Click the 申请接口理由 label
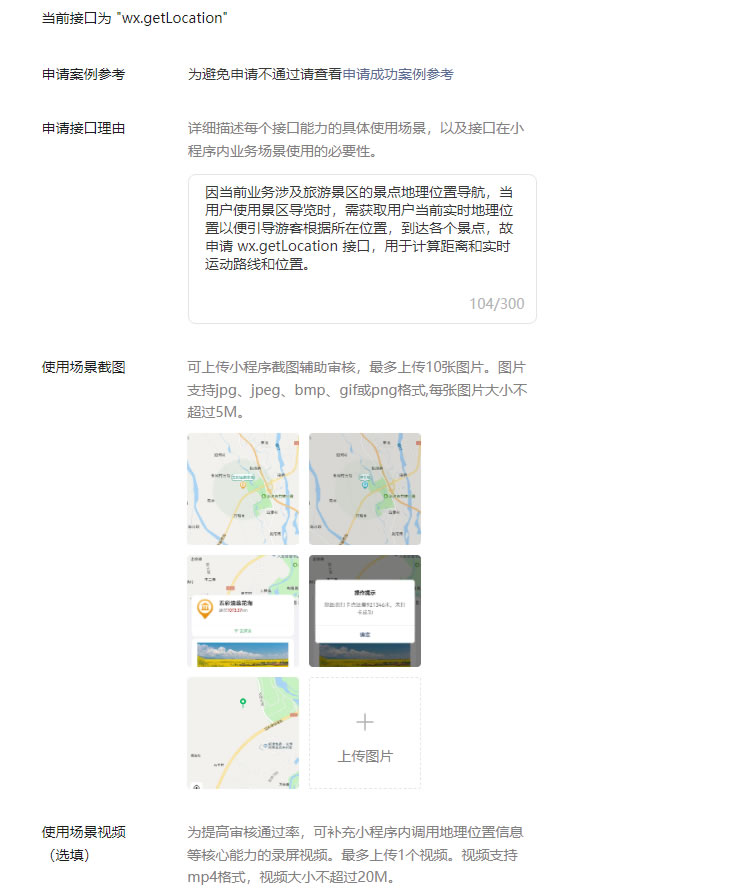735x891 pixels. (84, 128)
